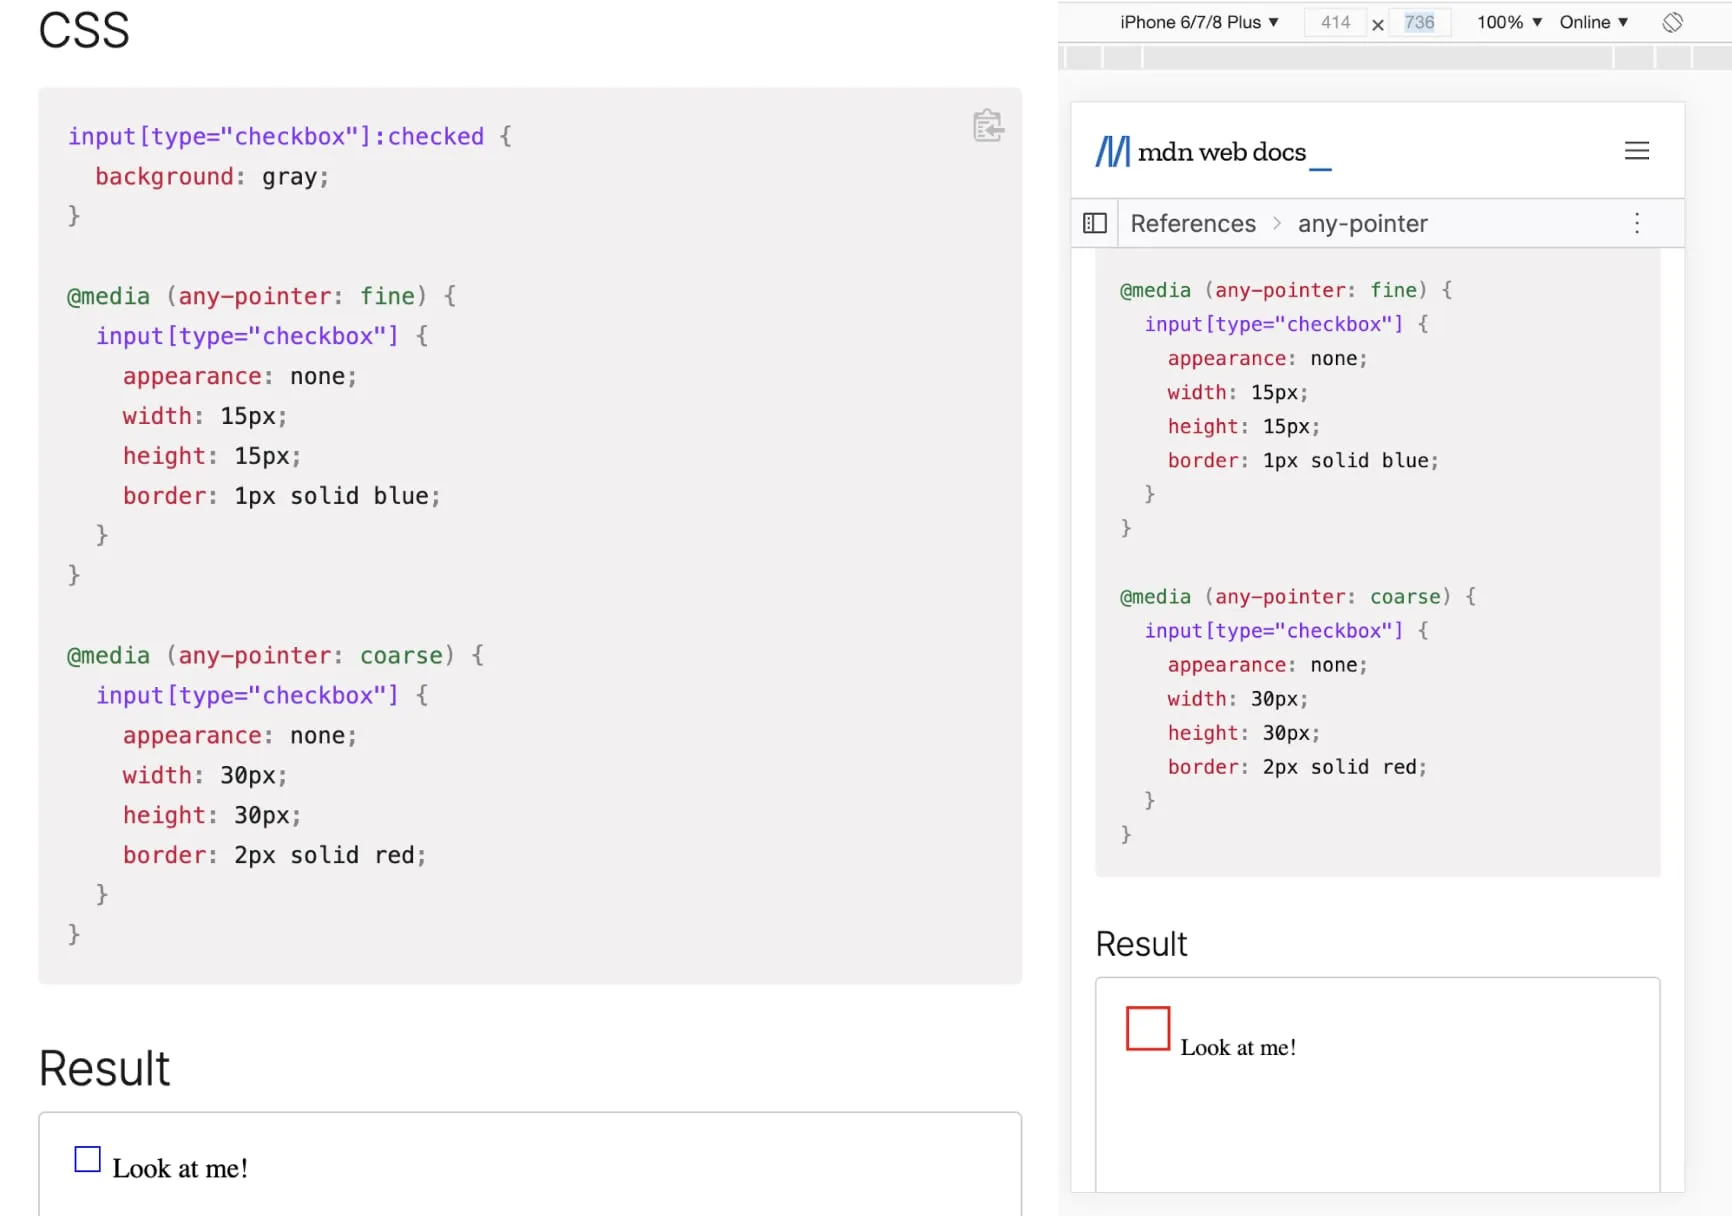Check the large red-bordered checkbox

1147,1028
